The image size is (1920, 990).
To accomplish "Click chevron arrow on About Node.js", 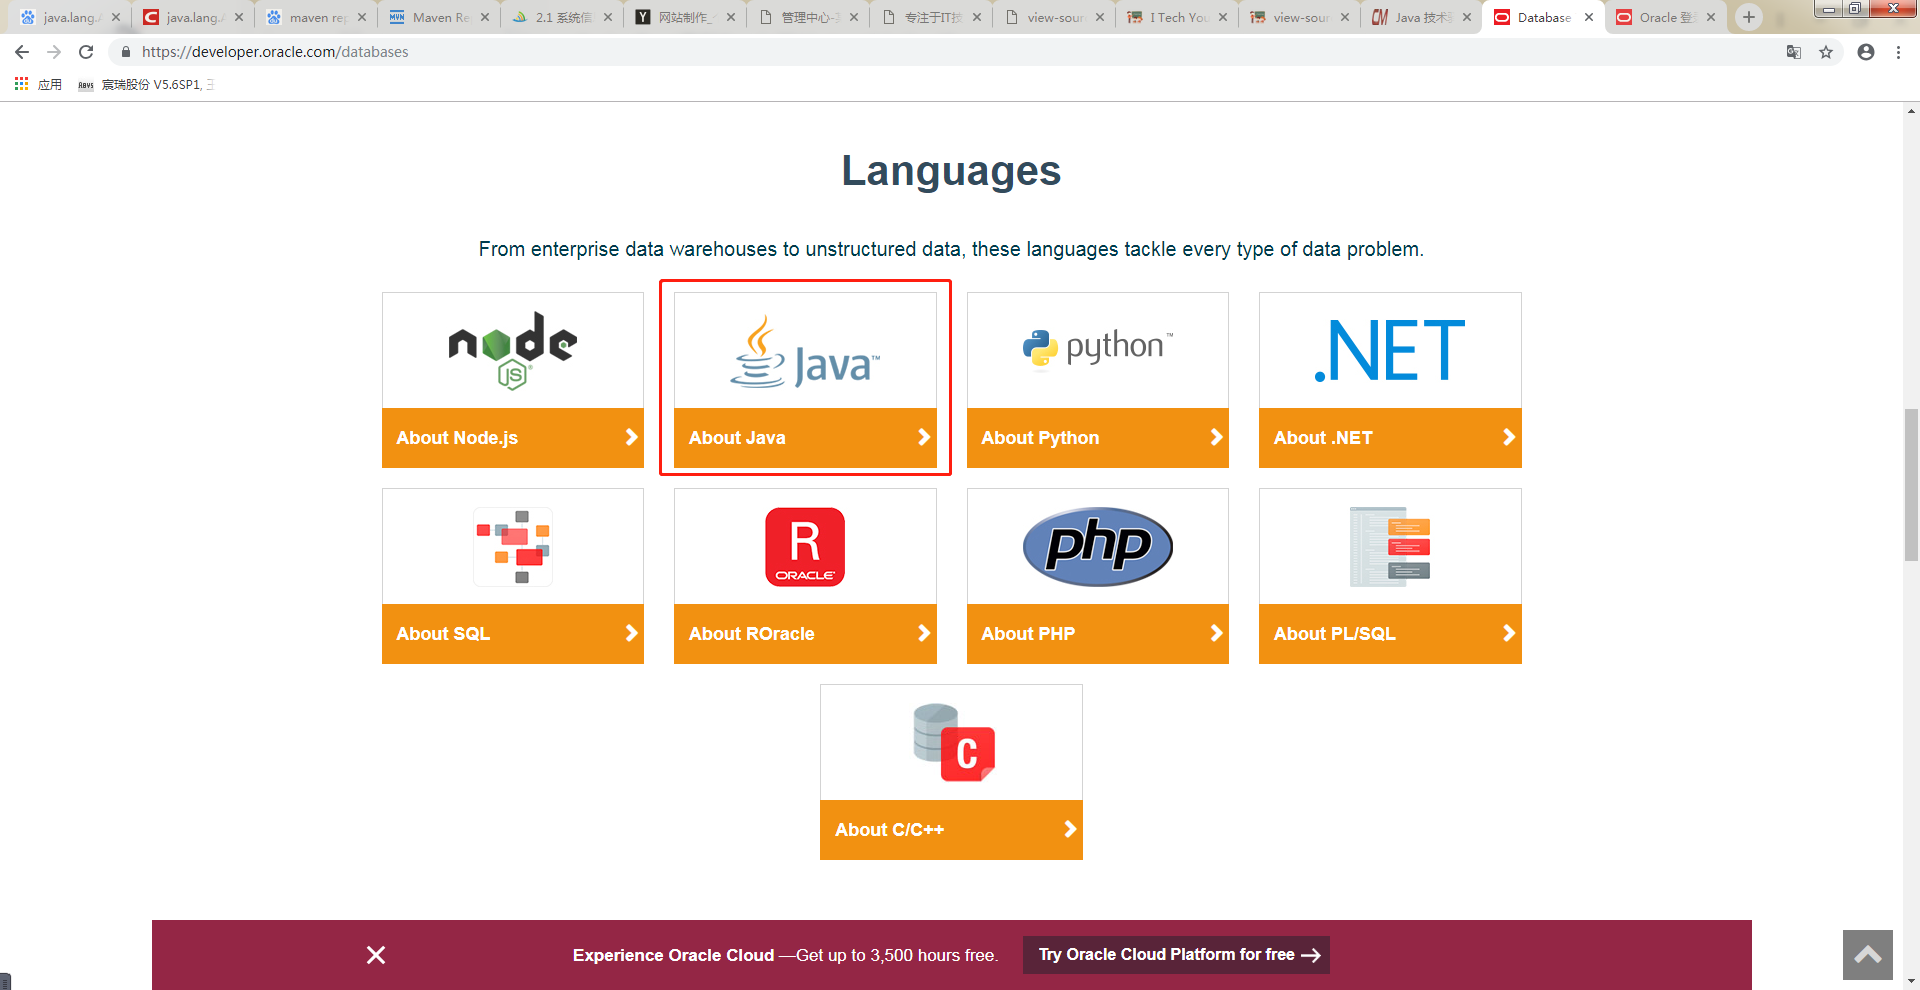I will point(631,437).
